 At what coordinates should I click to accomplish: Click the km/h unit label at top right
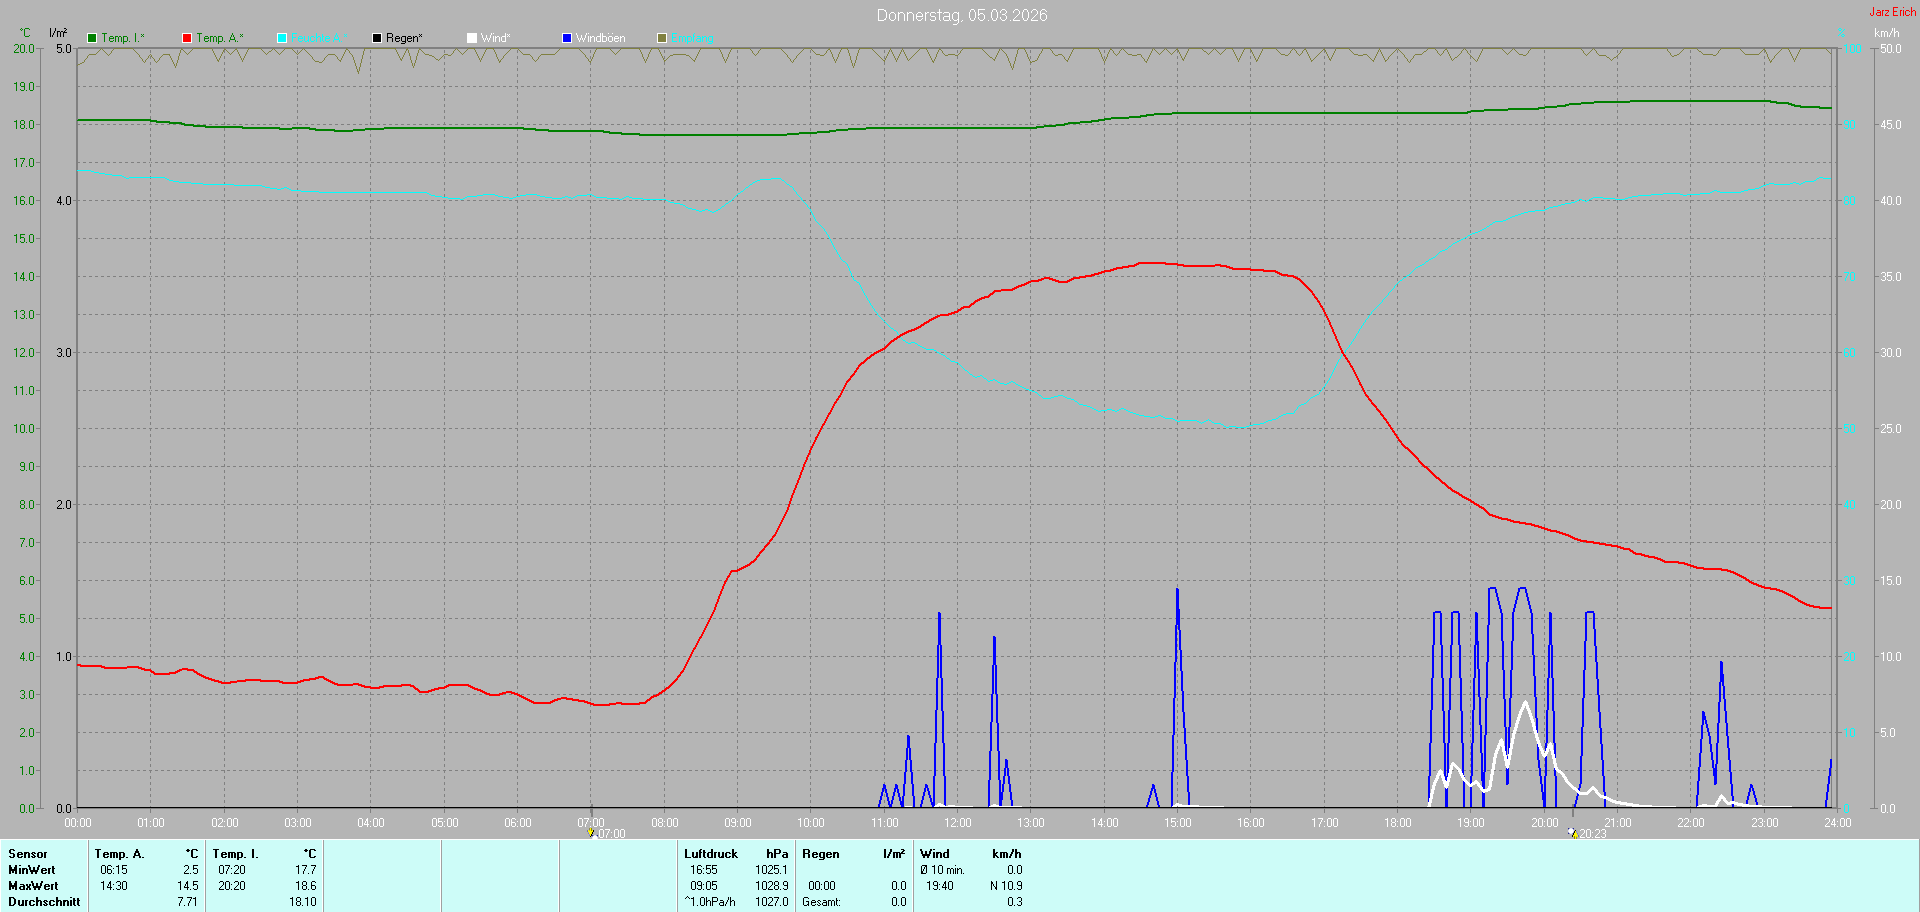[1886, 33]
